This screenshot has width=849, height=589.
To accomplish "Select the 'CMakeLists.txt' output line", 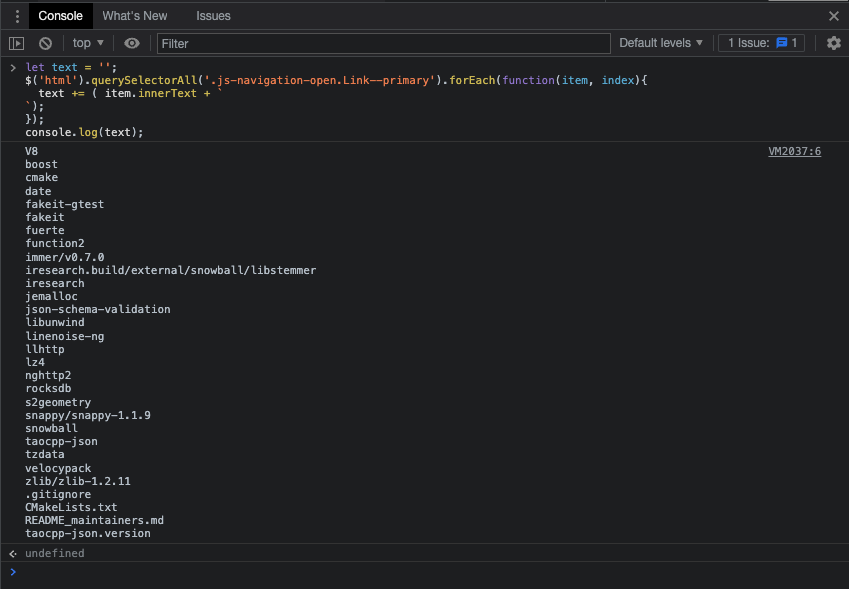I will [x=71, y=507].
